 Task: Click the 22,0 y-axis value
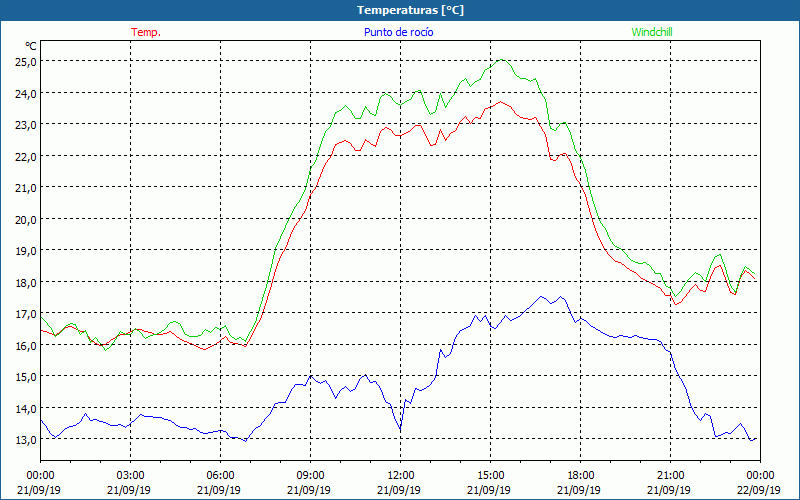click(x=26, y=156)
